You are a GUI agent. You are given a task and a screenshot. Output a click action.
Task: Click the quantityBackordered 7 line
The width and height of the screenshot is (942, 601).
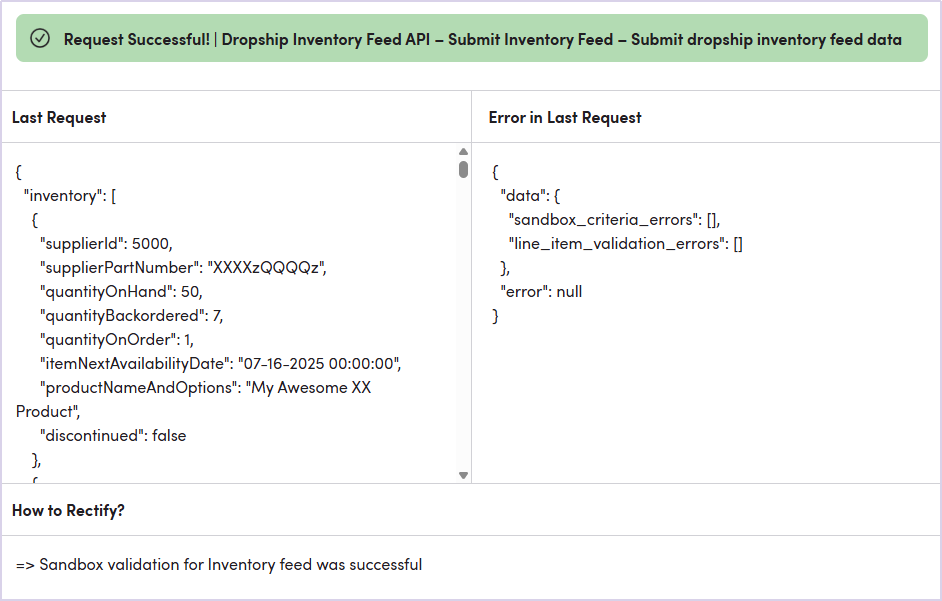(x=131, y=315)
